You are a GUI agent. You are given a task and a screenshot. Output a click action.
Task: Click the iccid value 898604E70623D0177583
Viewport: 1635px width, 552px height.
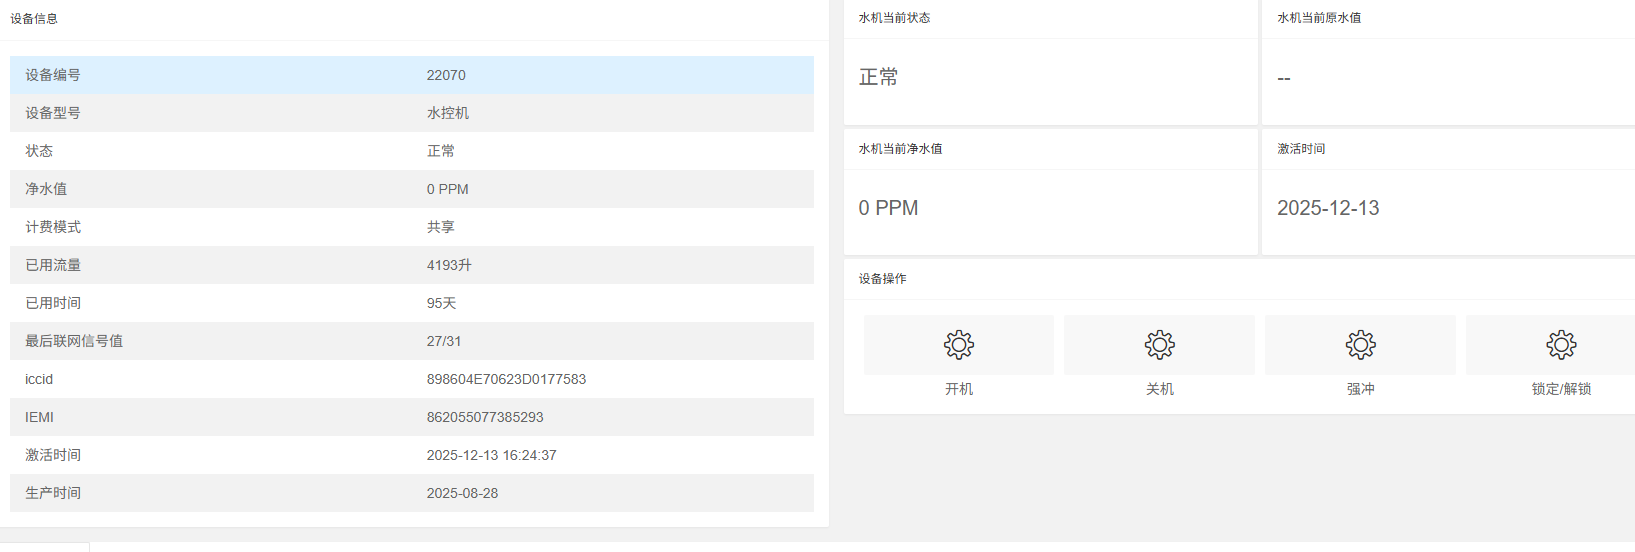506,379
